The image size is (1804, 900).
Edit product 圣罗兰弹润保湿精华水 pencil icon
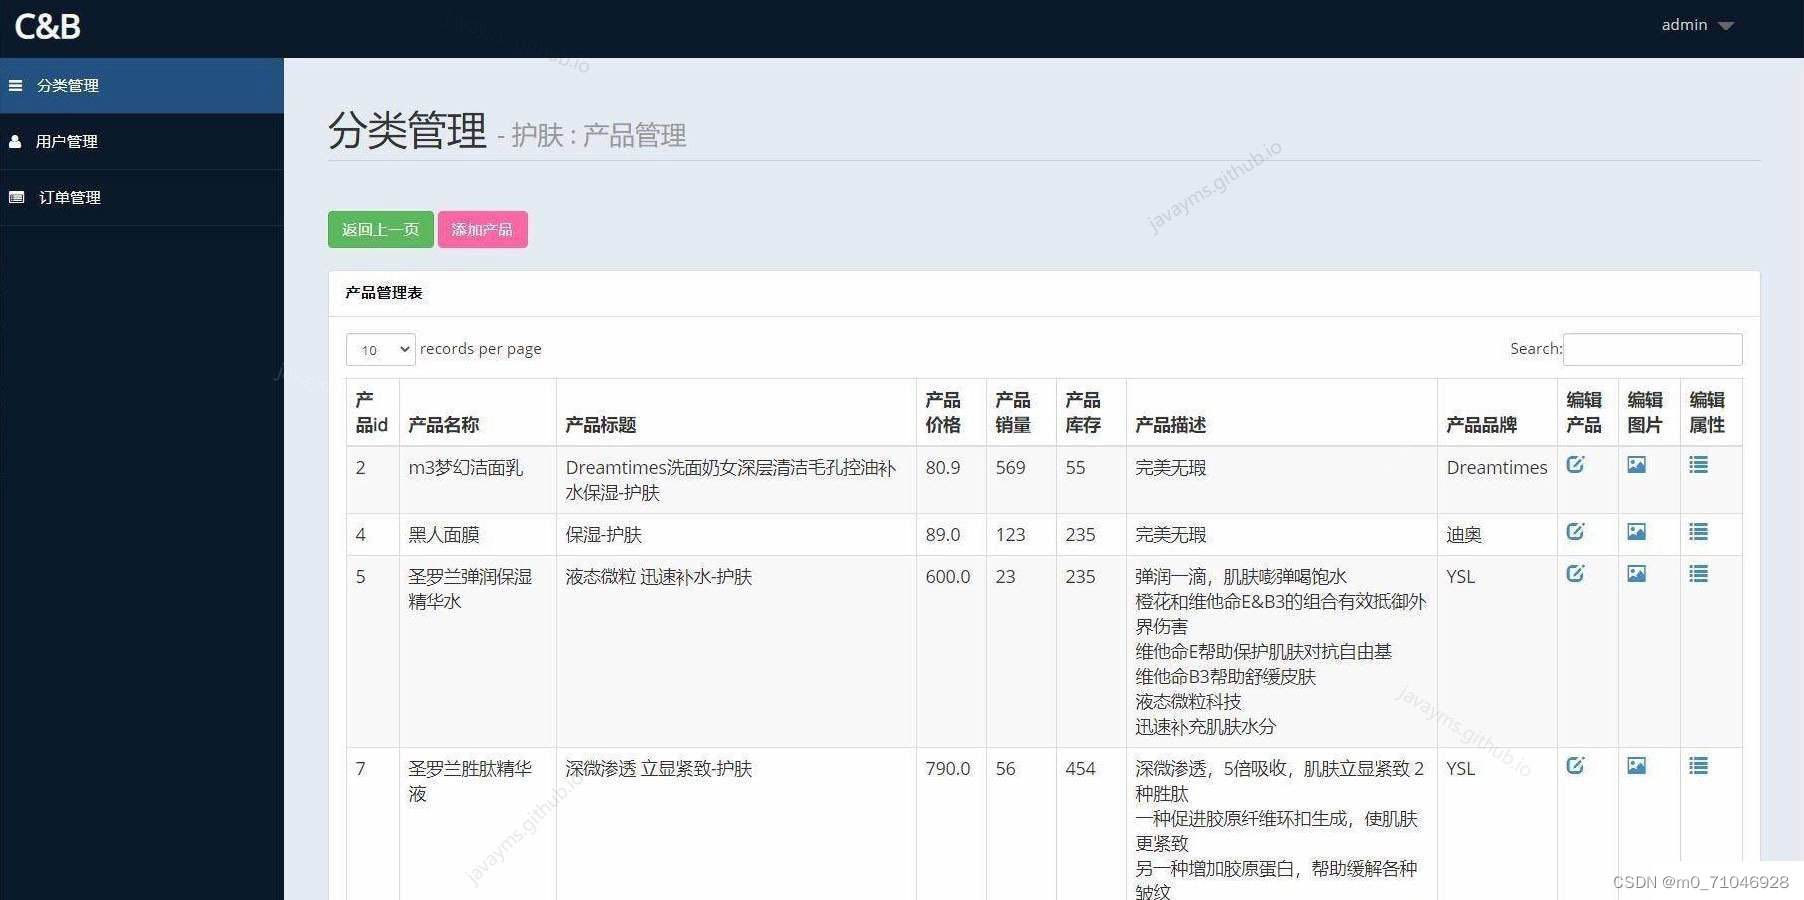(1575, 574)
